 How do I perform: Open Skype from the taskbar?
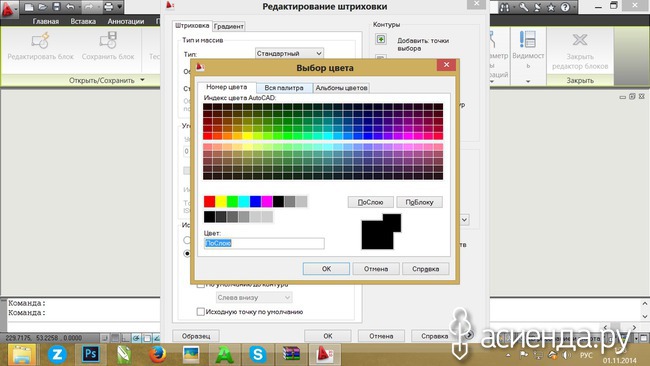[x=257, y=354]
